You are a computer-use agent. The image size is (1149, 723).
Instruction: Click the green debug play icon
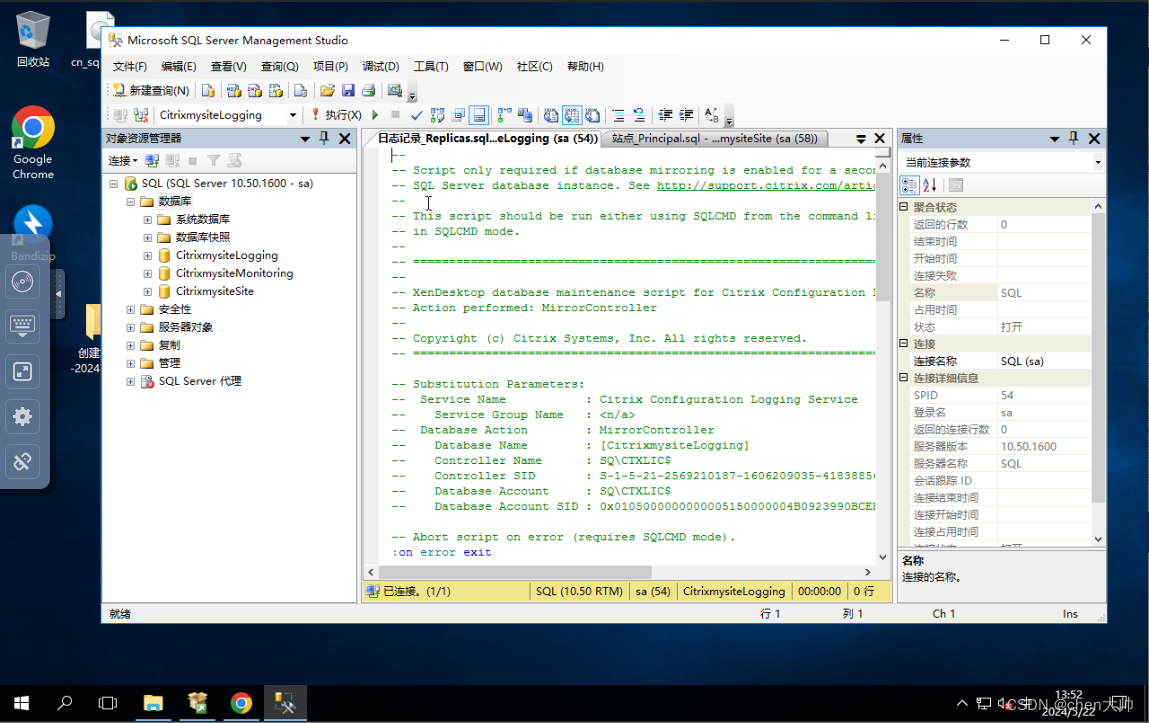(x=375, y=115)
